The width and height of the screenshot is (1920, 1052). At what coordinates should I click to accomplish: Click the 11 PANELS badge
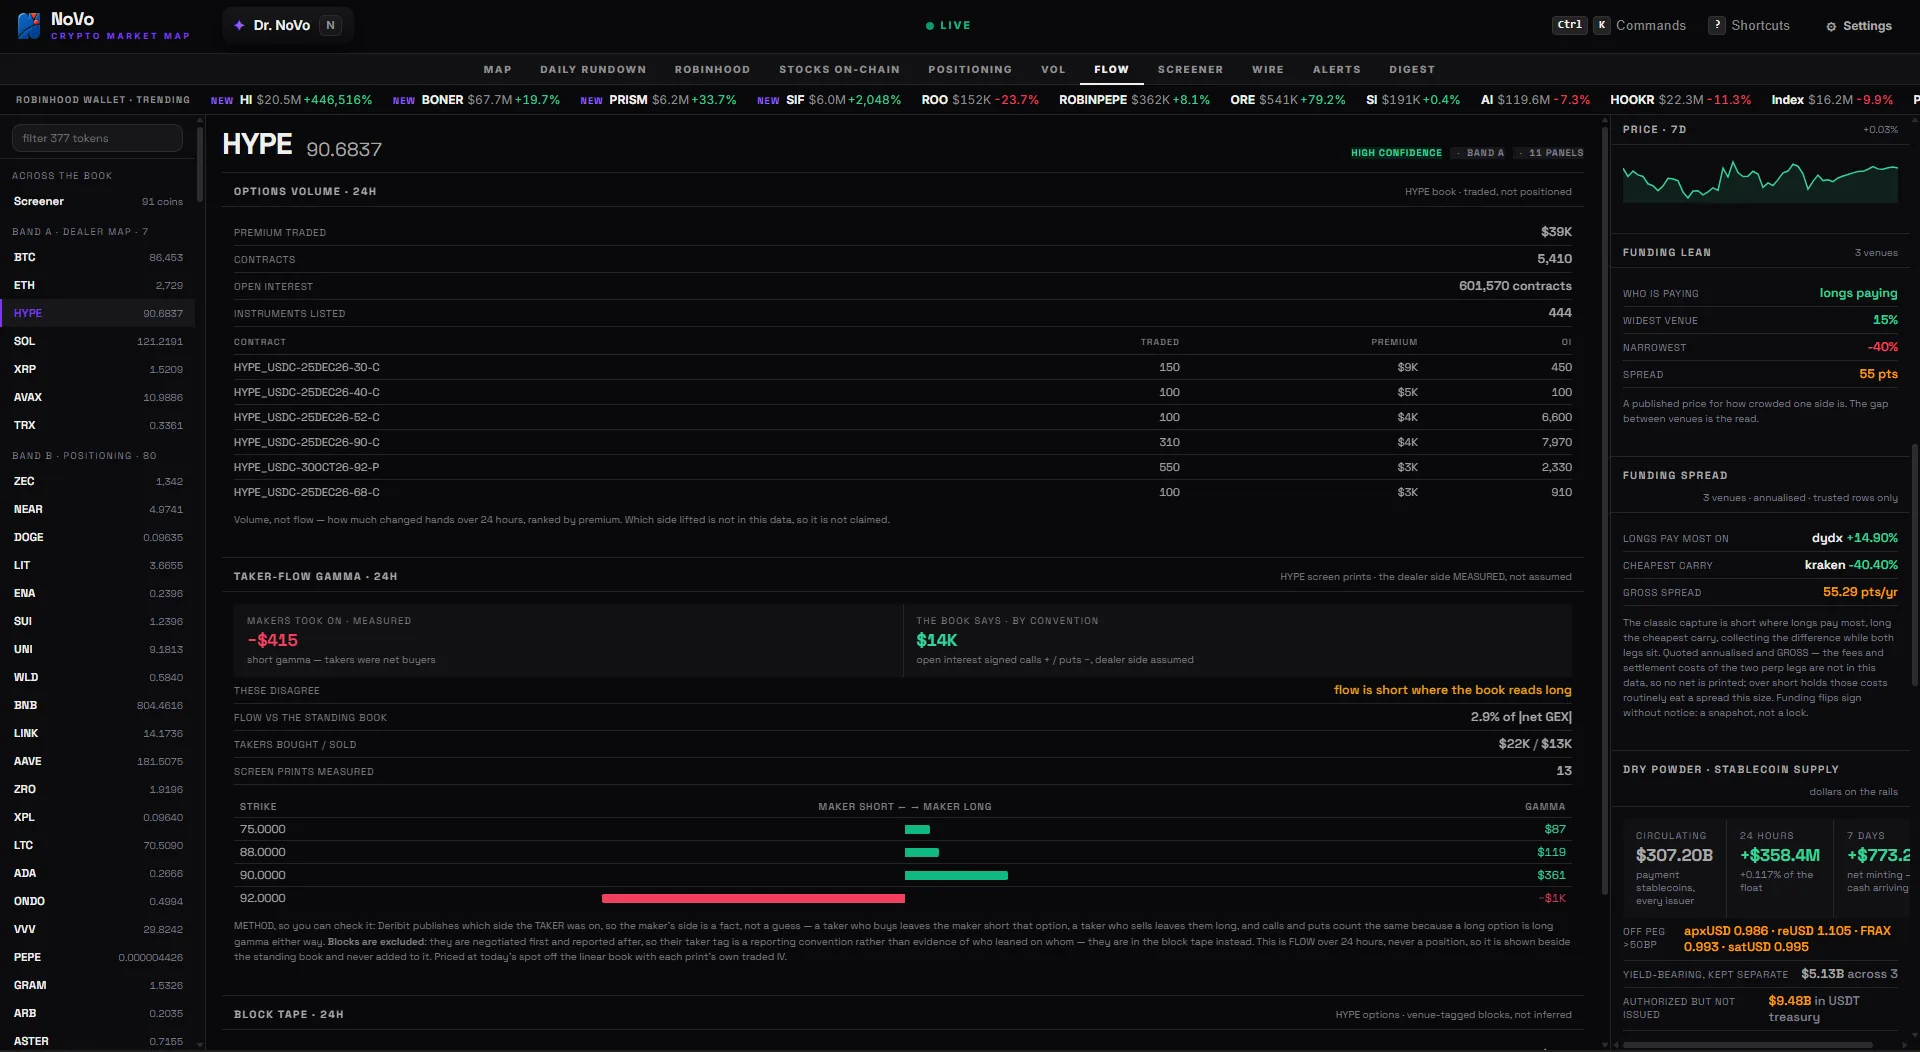coord(1551,153)
